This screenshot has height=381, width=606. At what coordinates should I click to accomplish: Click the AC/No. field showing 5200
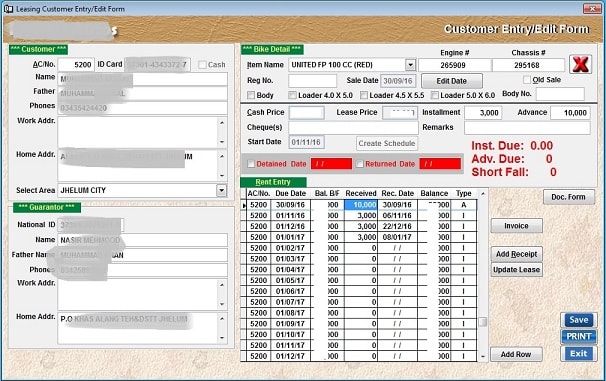pyautogui.click(x=76, y=65)
